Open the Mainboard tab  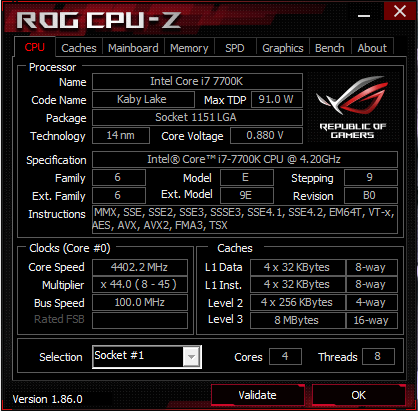133,48
